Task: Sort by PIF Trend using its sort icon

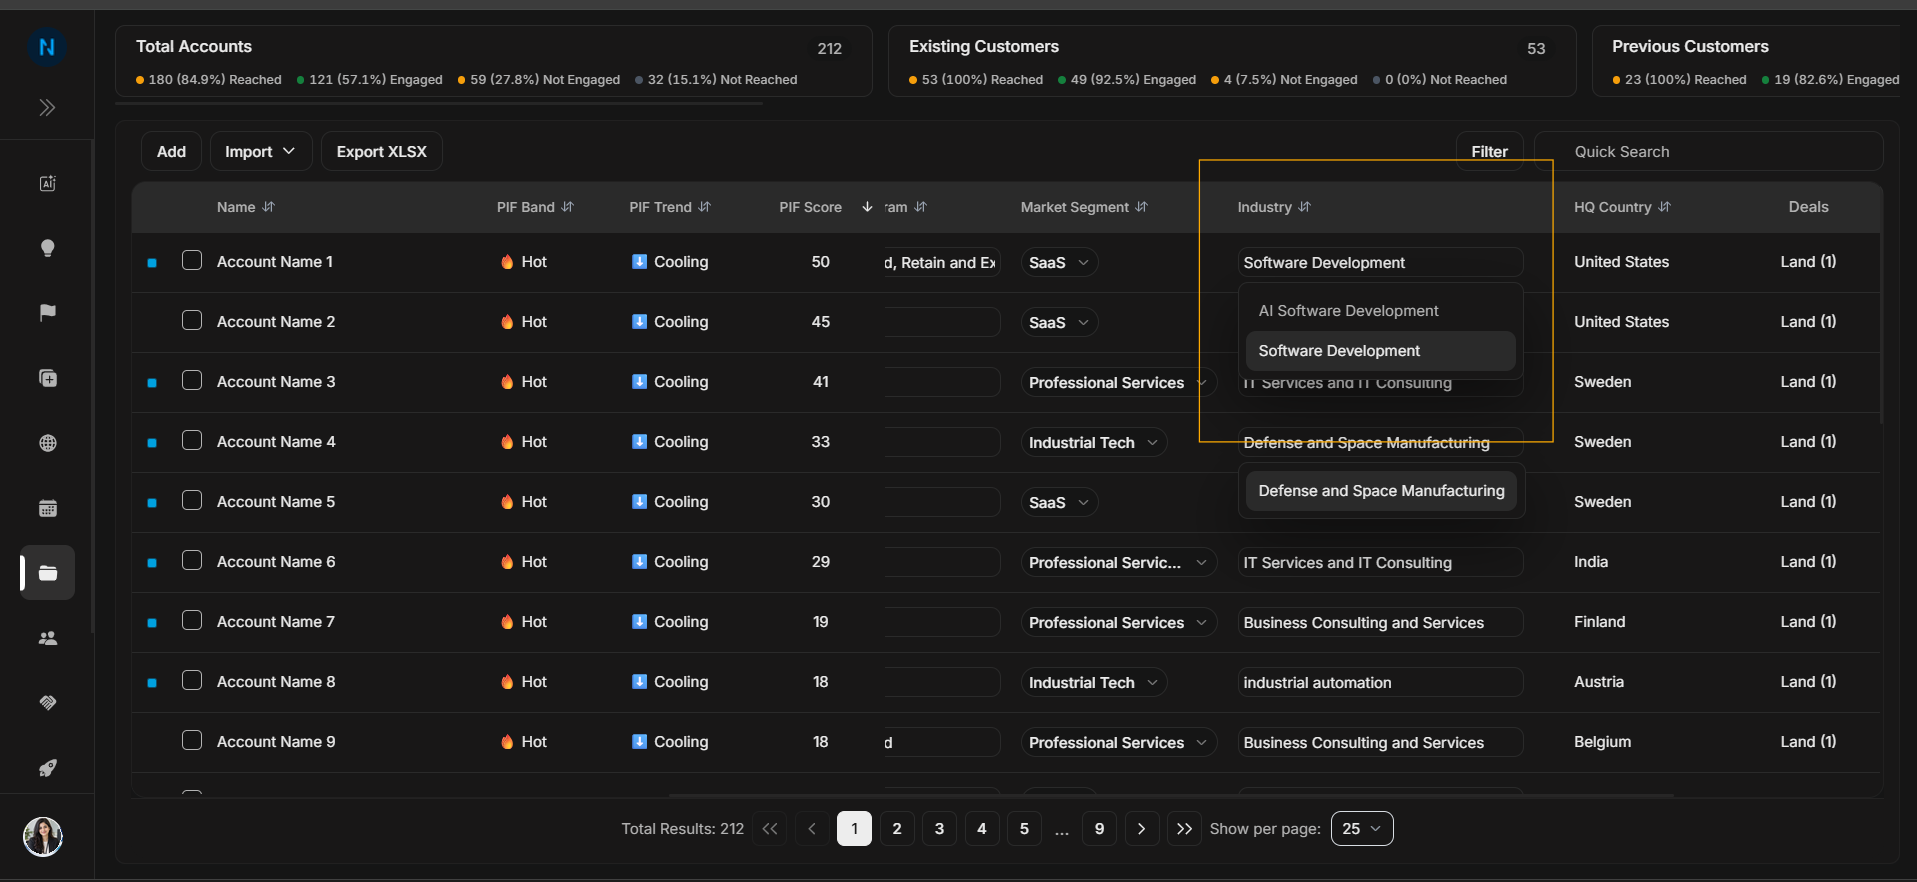Action: pos(704,207)
